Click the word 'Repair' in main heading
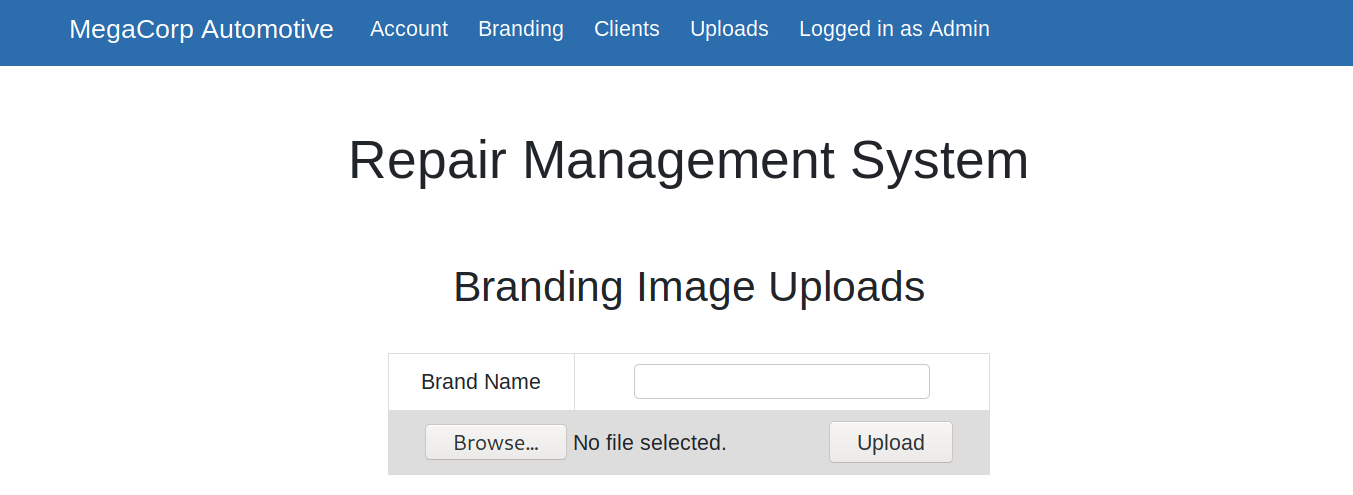The image size is (1353, 495). 427,160
